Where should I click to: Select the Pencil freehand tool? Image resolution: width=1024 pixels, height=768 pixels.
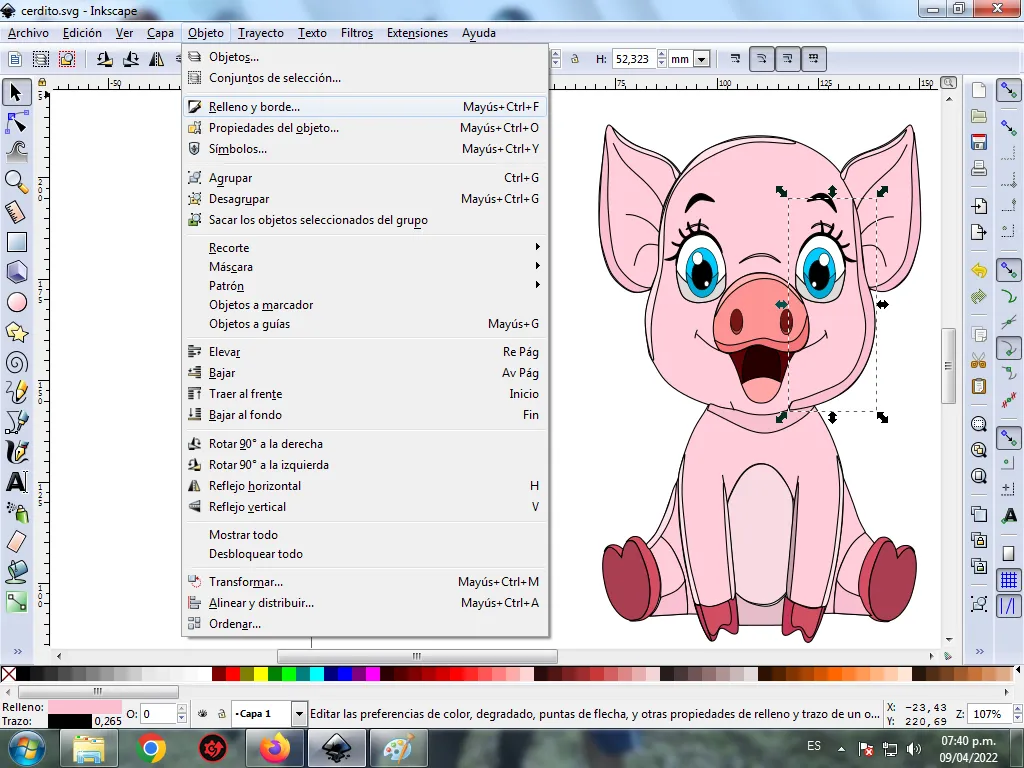16,392
